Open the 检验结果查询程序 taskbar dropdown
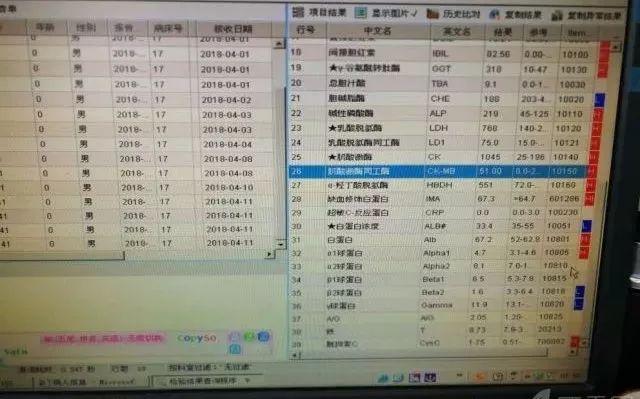 point(247,380)
